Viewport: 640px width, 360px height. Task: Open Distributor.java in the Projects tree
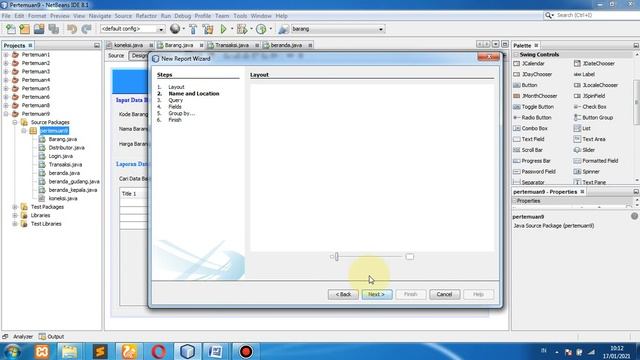tap(66, 148)
